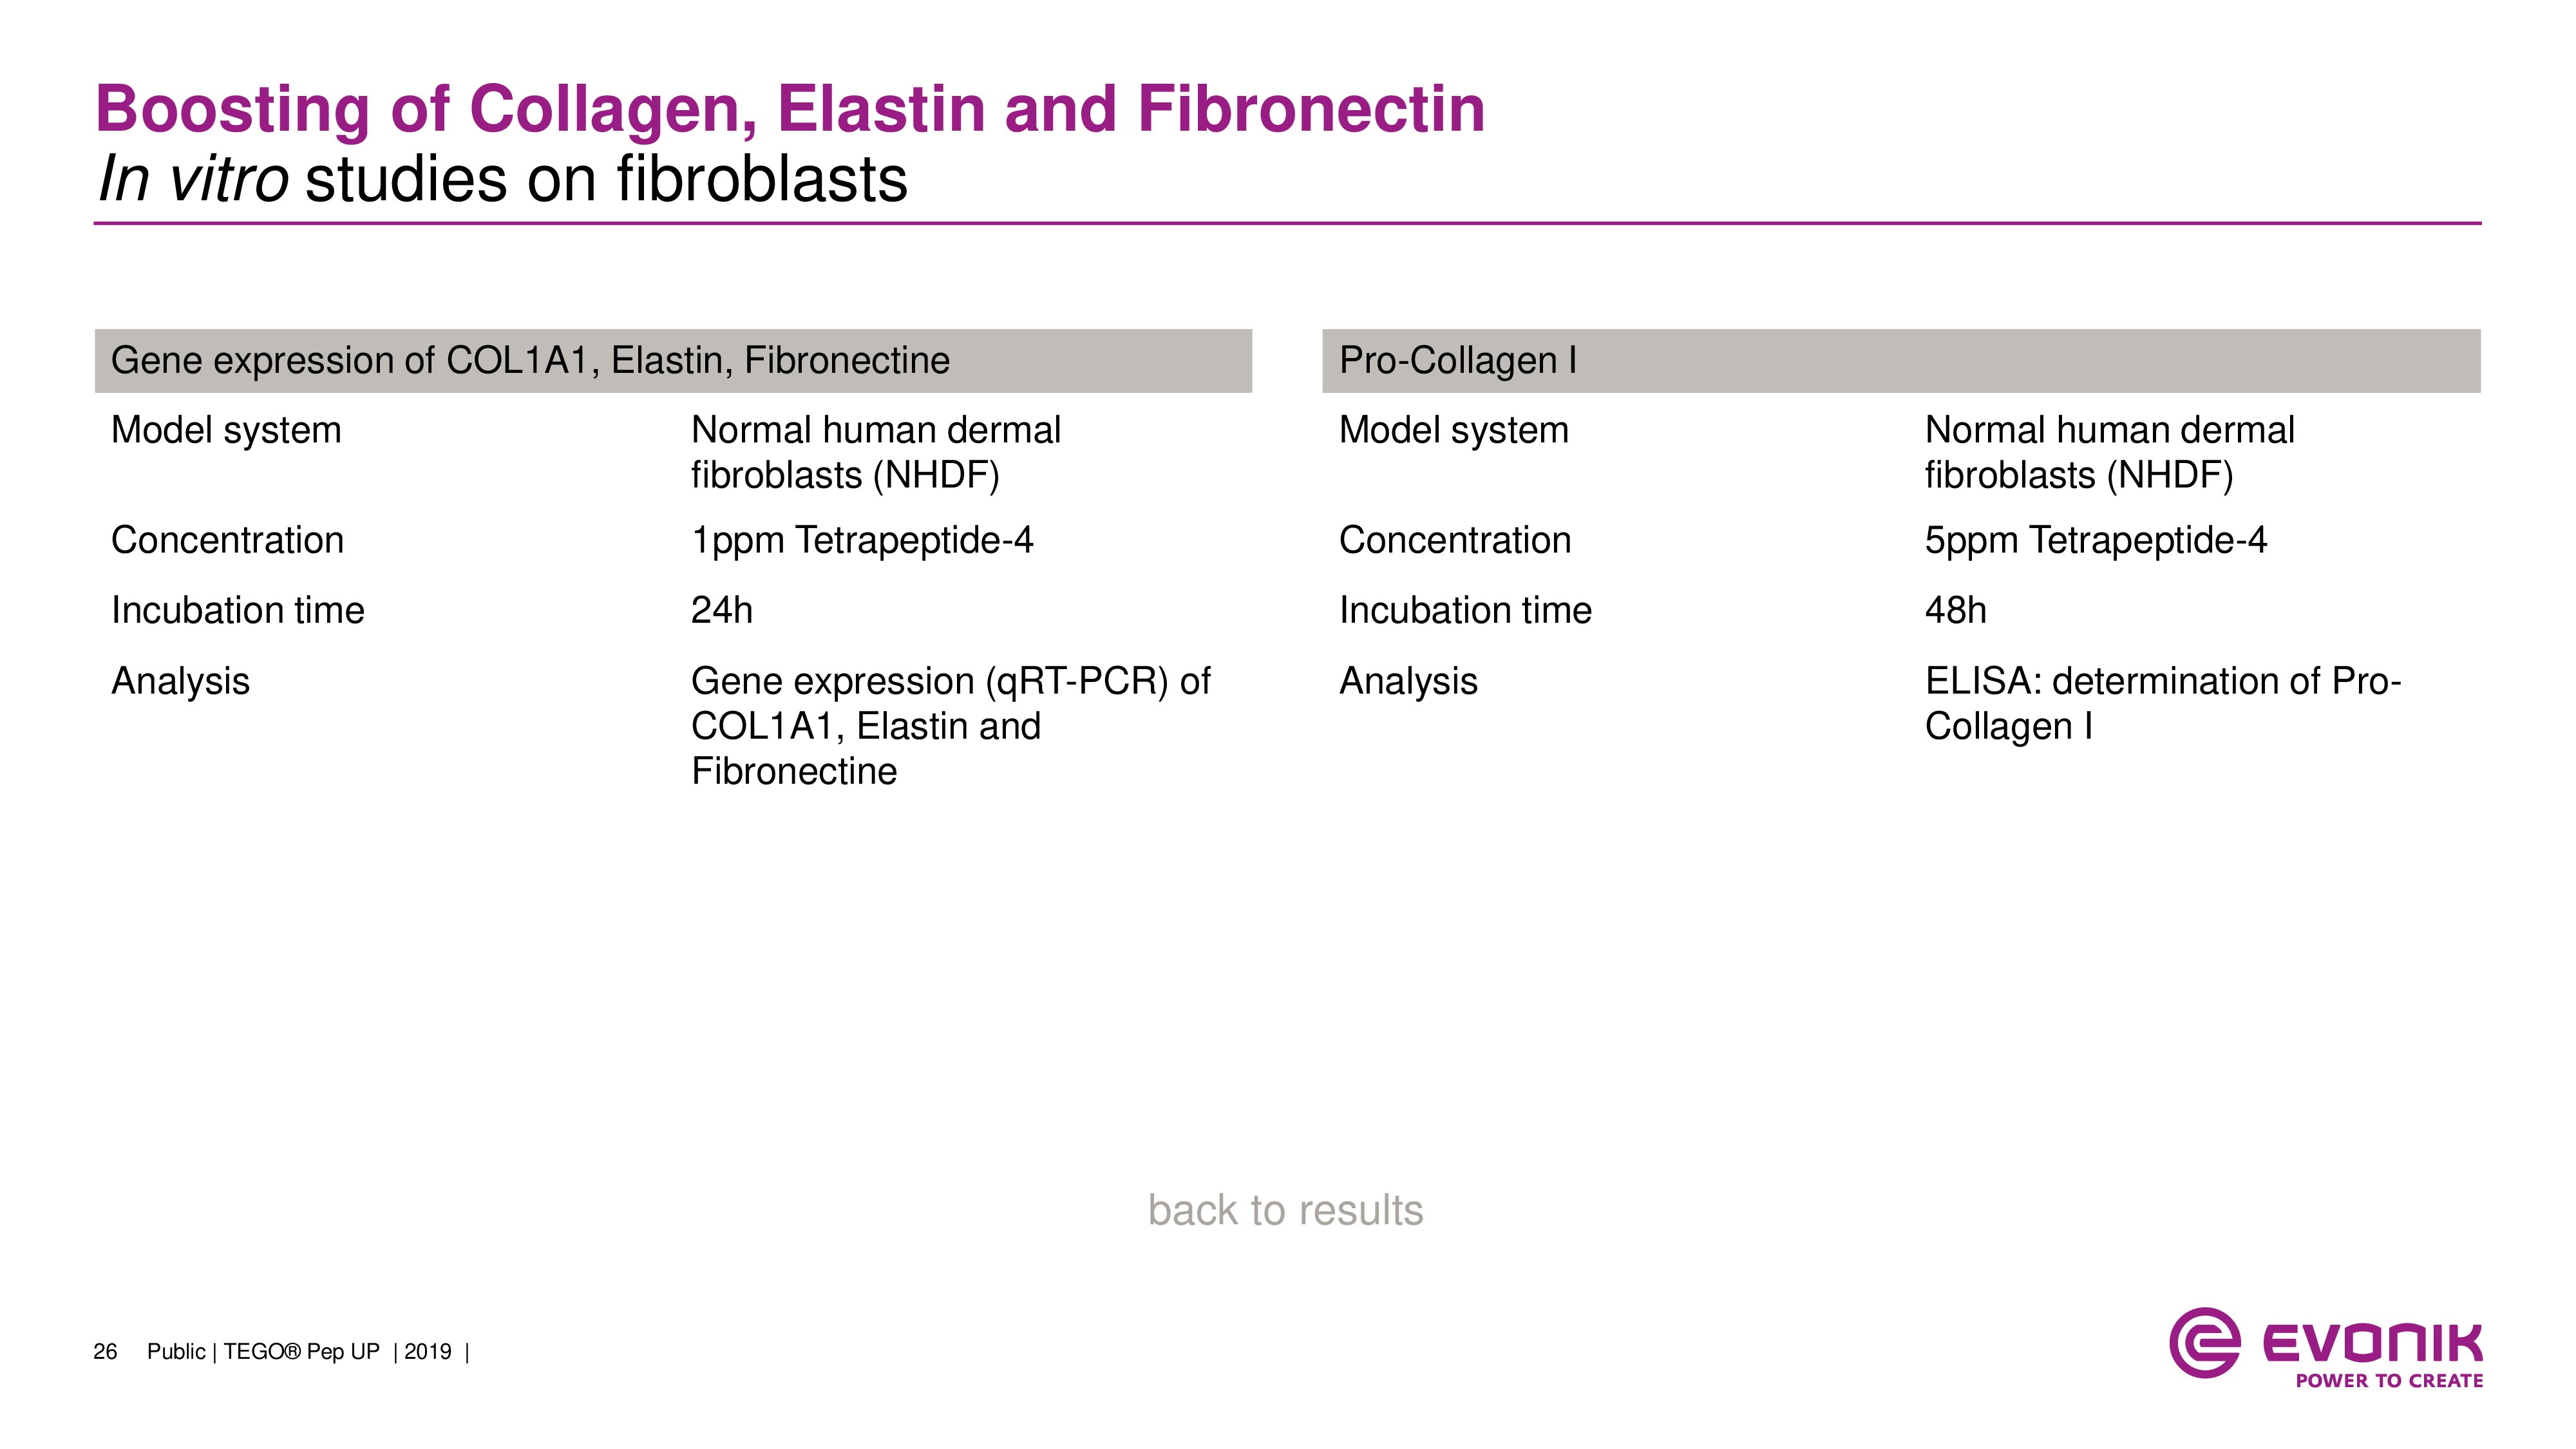The width and height of the screenshot is (2576, 1449).
Task: Click the "24h" incubation time value
Action: tap(721, 610)
